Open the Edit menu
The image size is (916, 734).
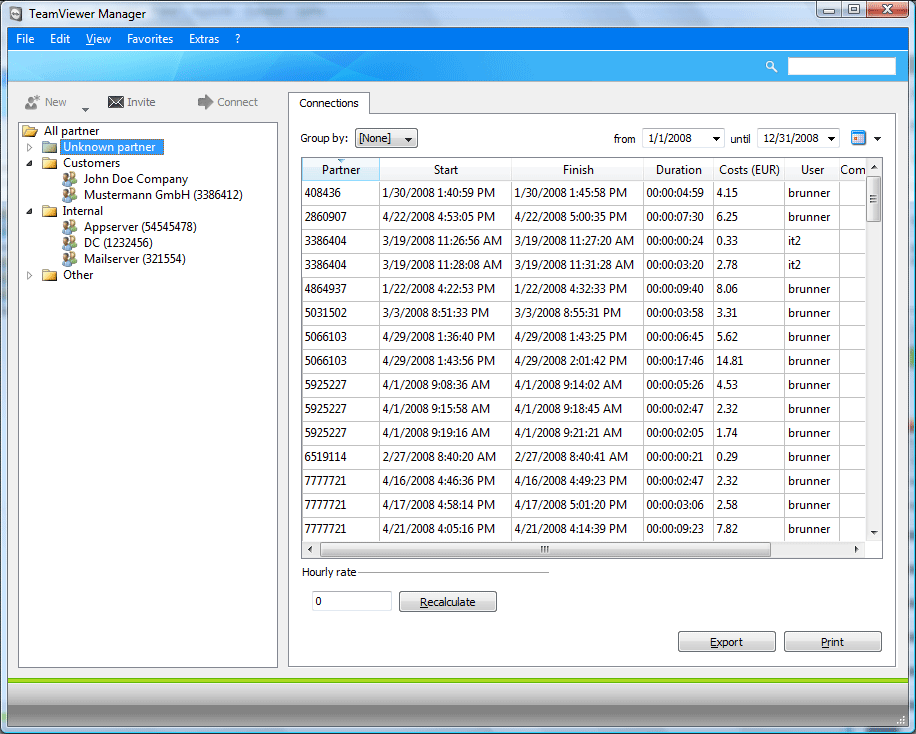[60, 39]
